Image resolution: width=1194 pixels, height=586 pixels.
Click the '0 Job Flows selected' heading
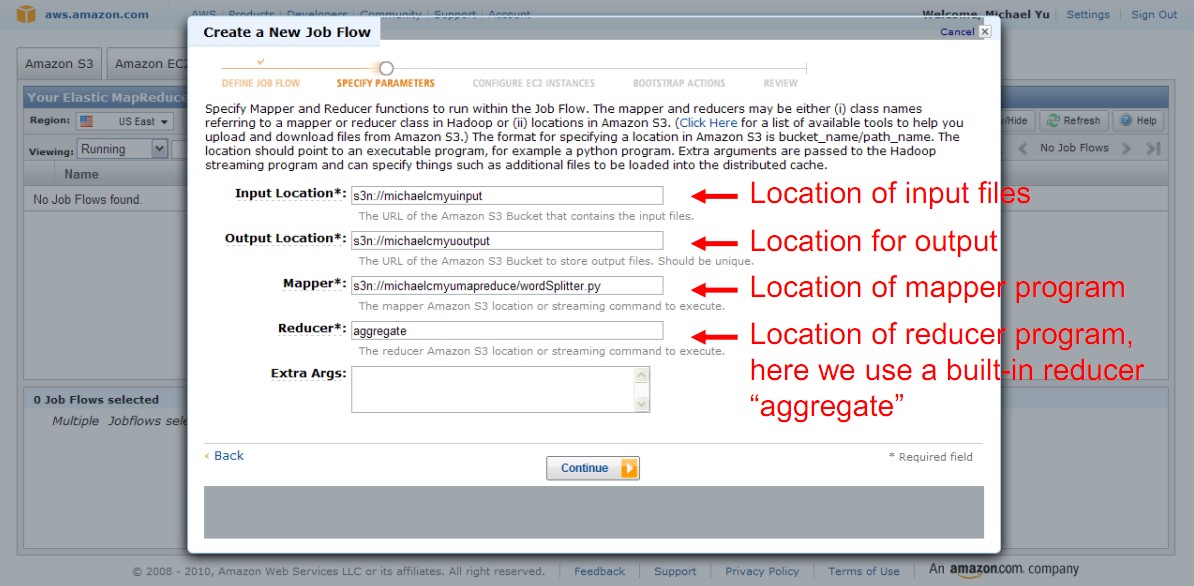[x=96, y=400]
